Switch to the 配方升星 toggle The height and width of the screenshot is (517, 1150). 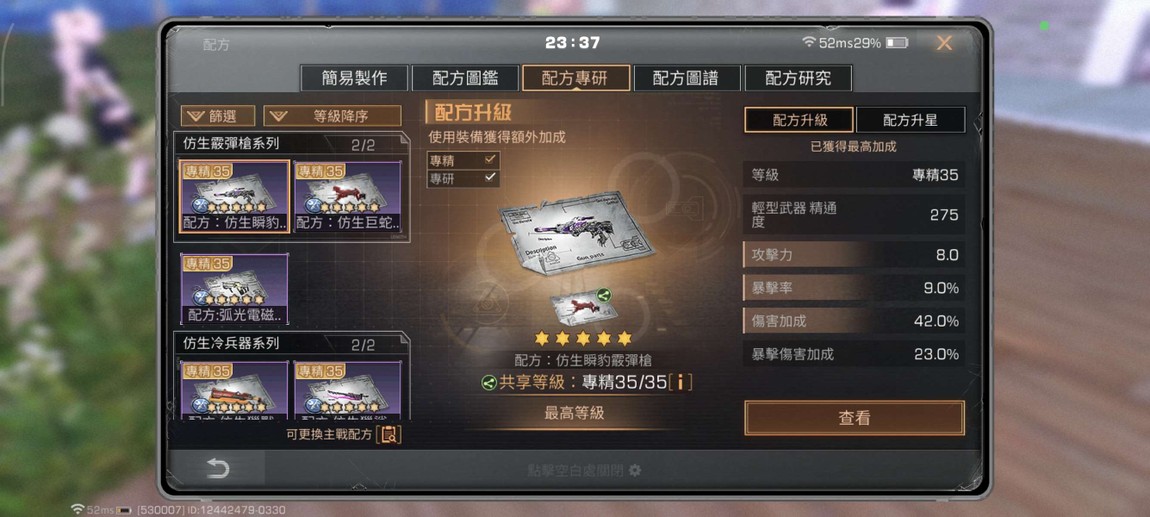910,120
